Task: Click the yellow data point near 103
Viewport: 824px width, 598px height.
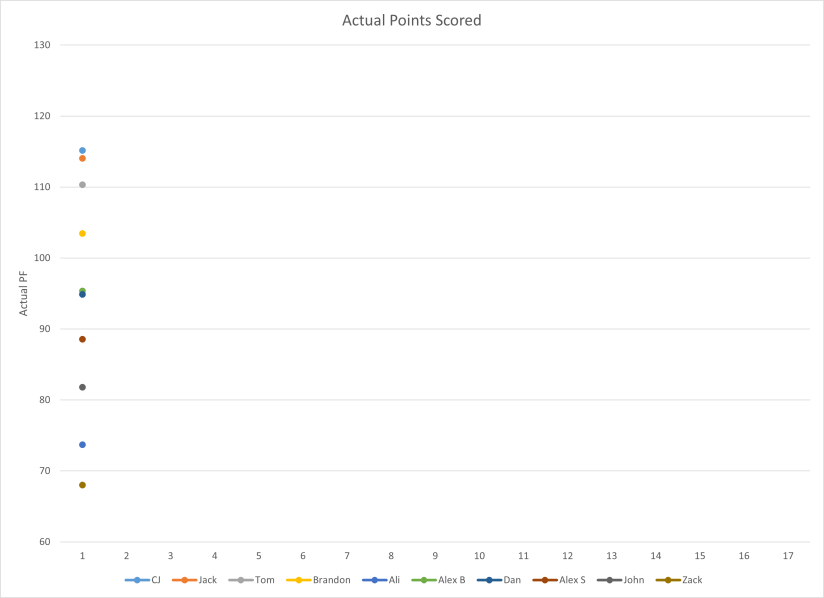Action: coord(82,234)
